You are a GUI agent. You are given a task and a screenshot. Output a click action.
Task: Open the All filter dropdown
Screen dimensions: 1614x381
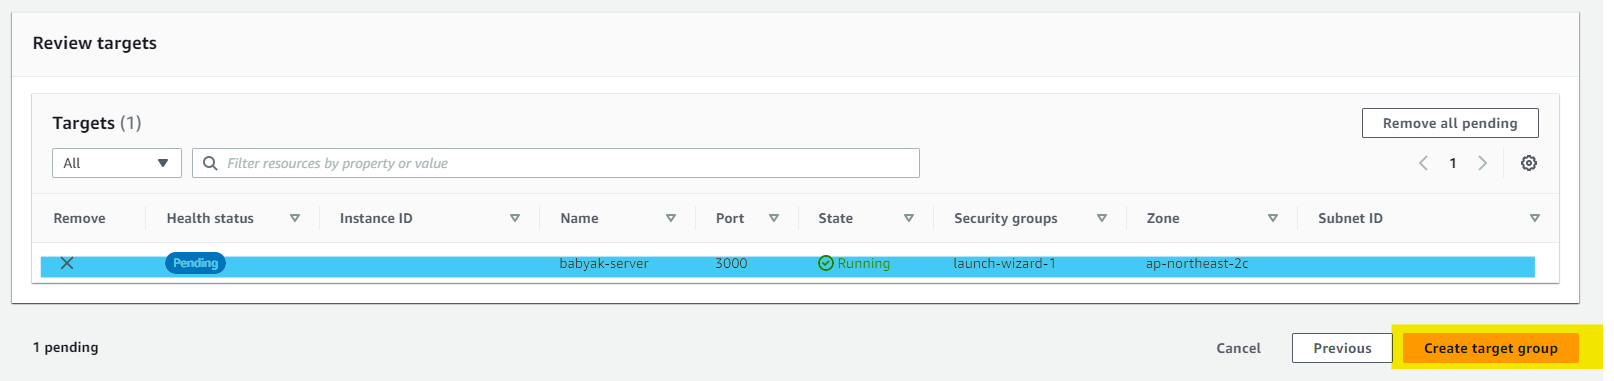(116, 163)
